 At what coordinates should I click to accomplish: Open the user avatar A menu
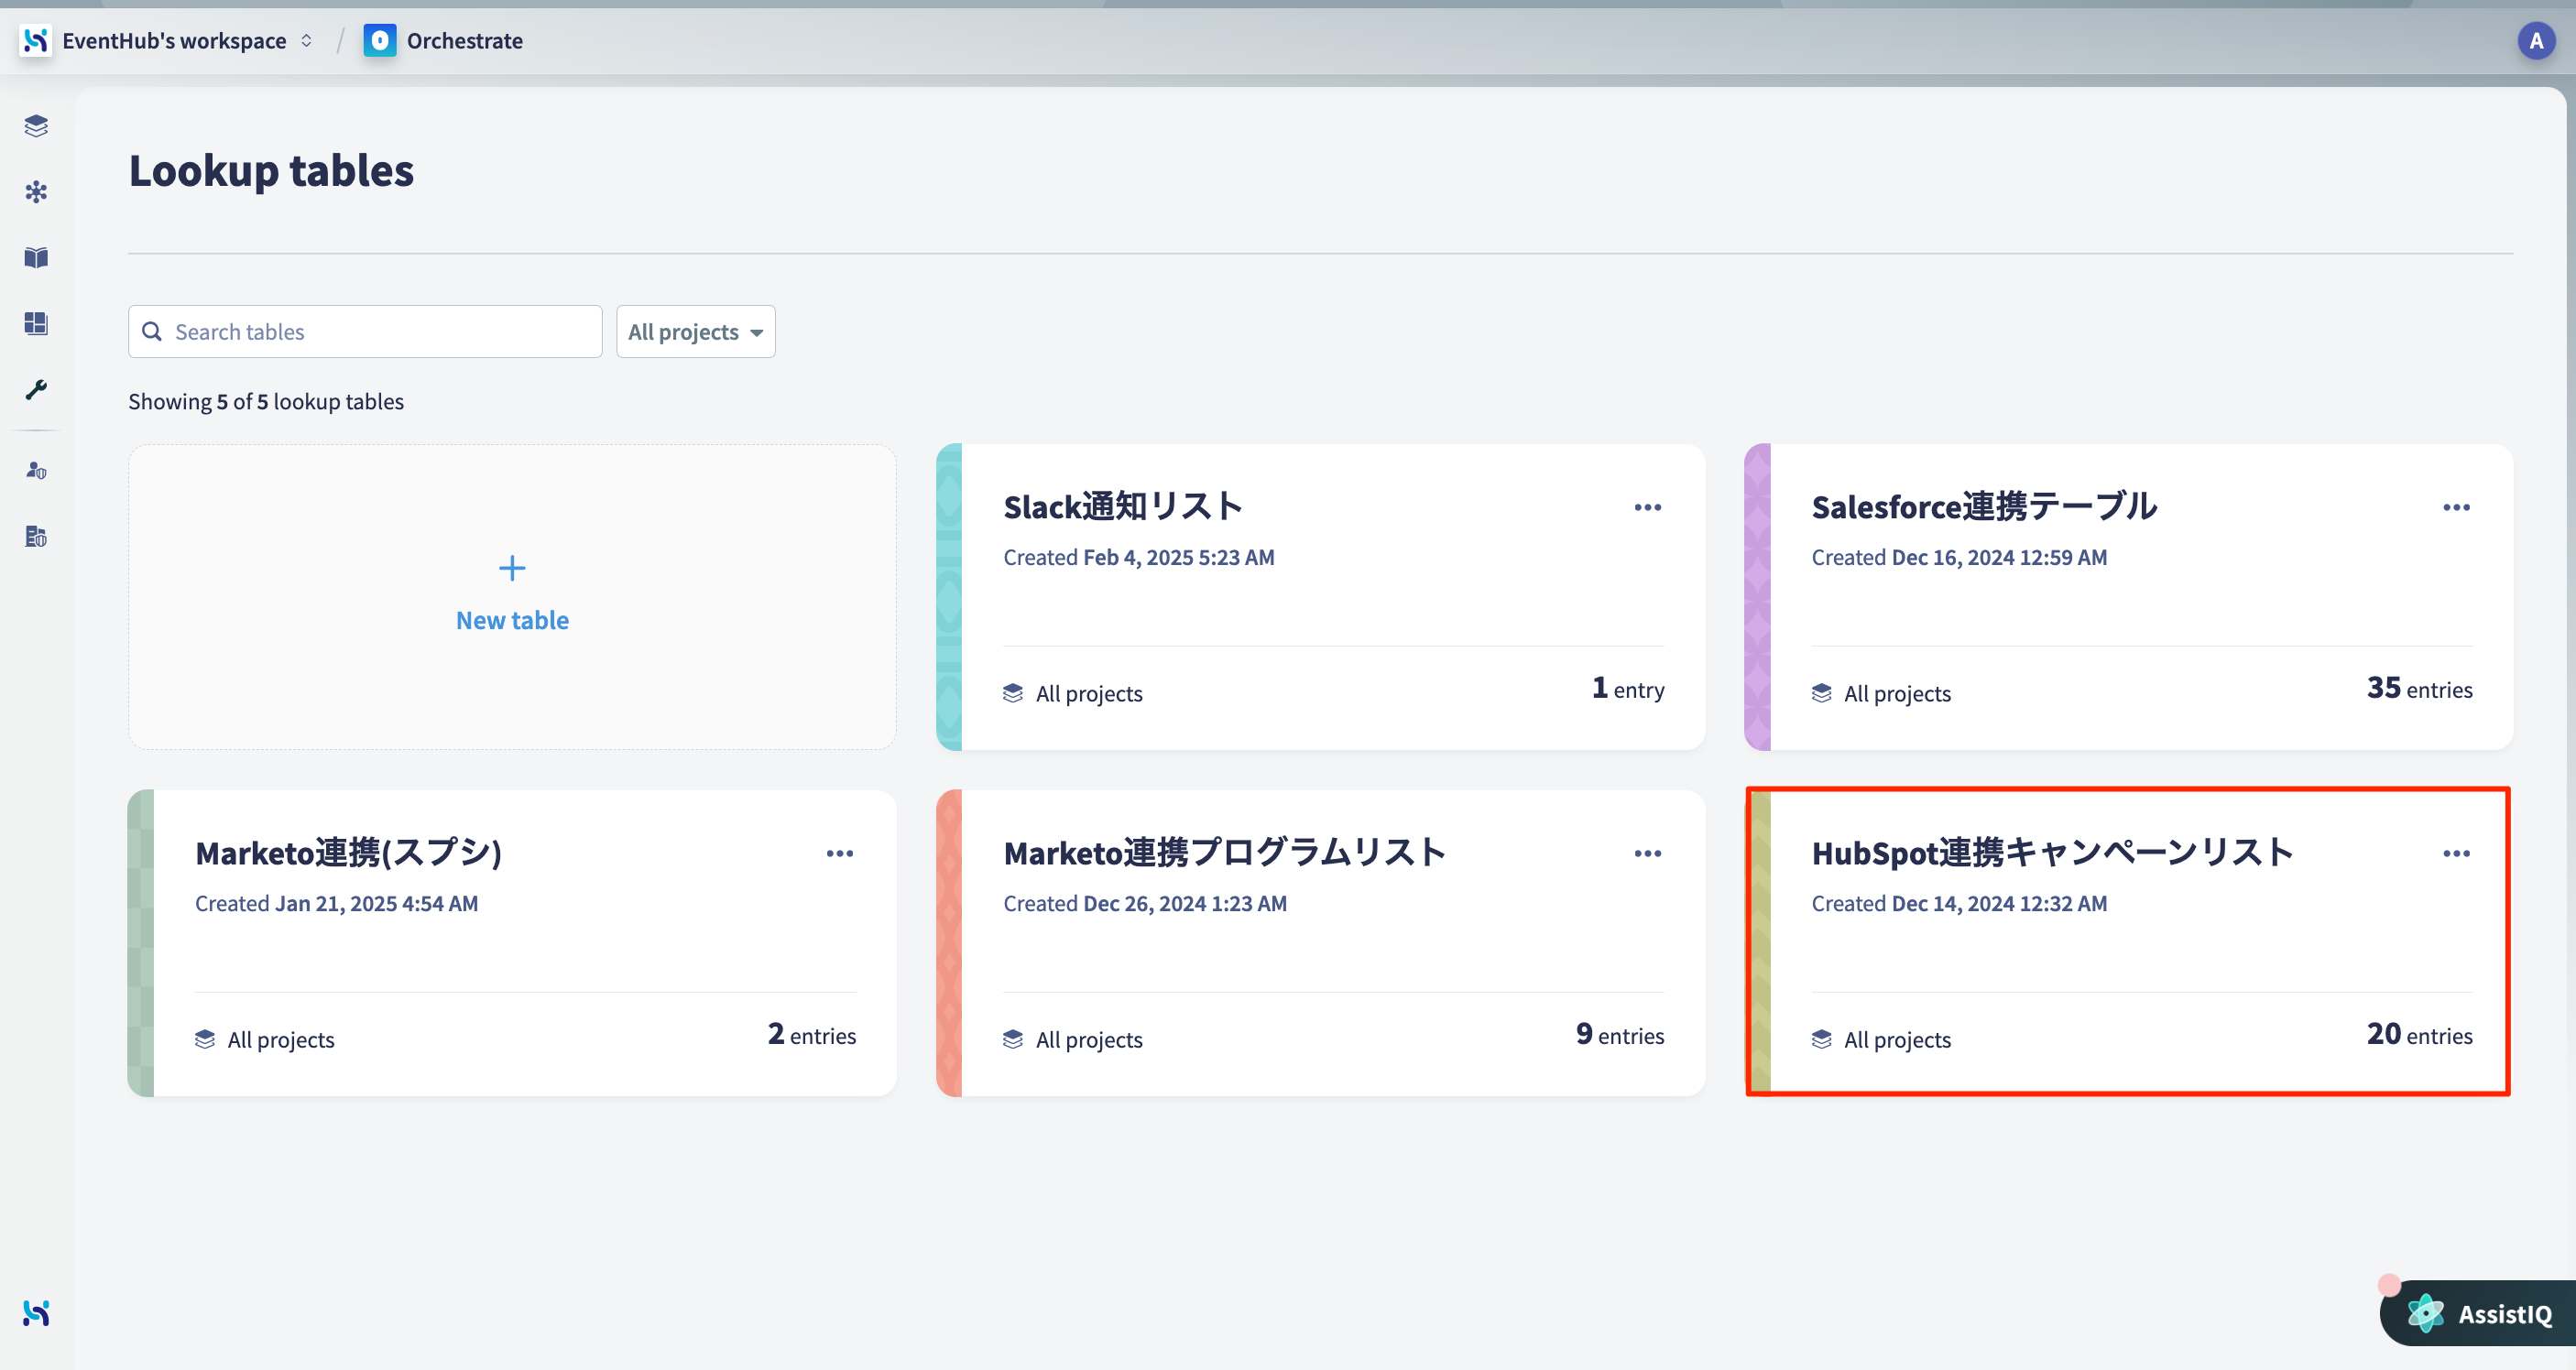coord(2536,41)
